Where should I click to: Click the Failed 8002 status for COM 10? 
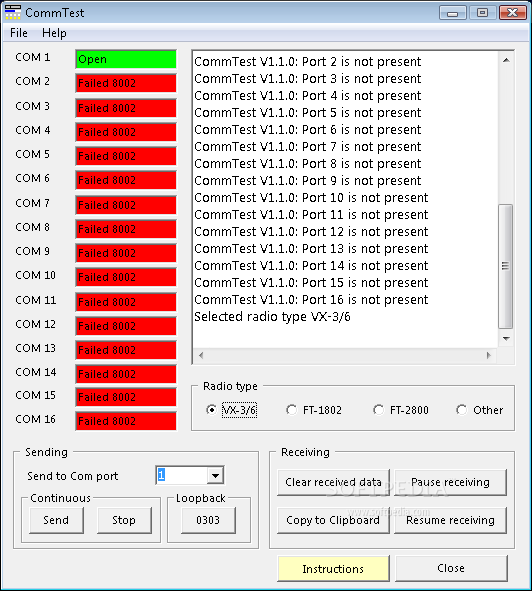tap(126, 277)
